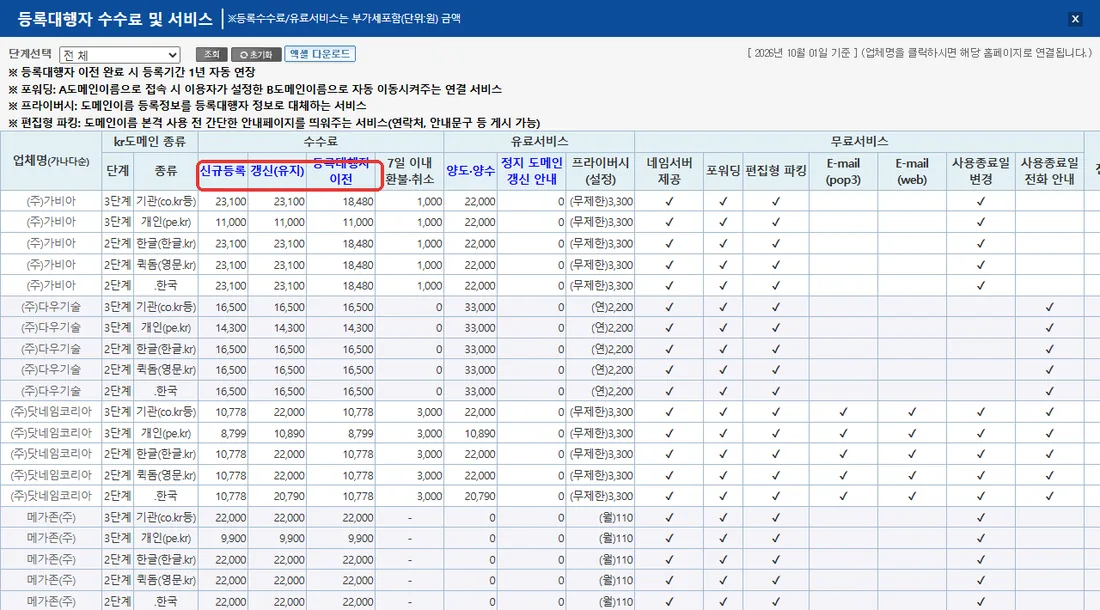Image resolution: width=1100 pixels, height=610 pixels.
Task: Open 메가존(주) link in 기관(co.kr등) row
Action: [x=51, y=517]
